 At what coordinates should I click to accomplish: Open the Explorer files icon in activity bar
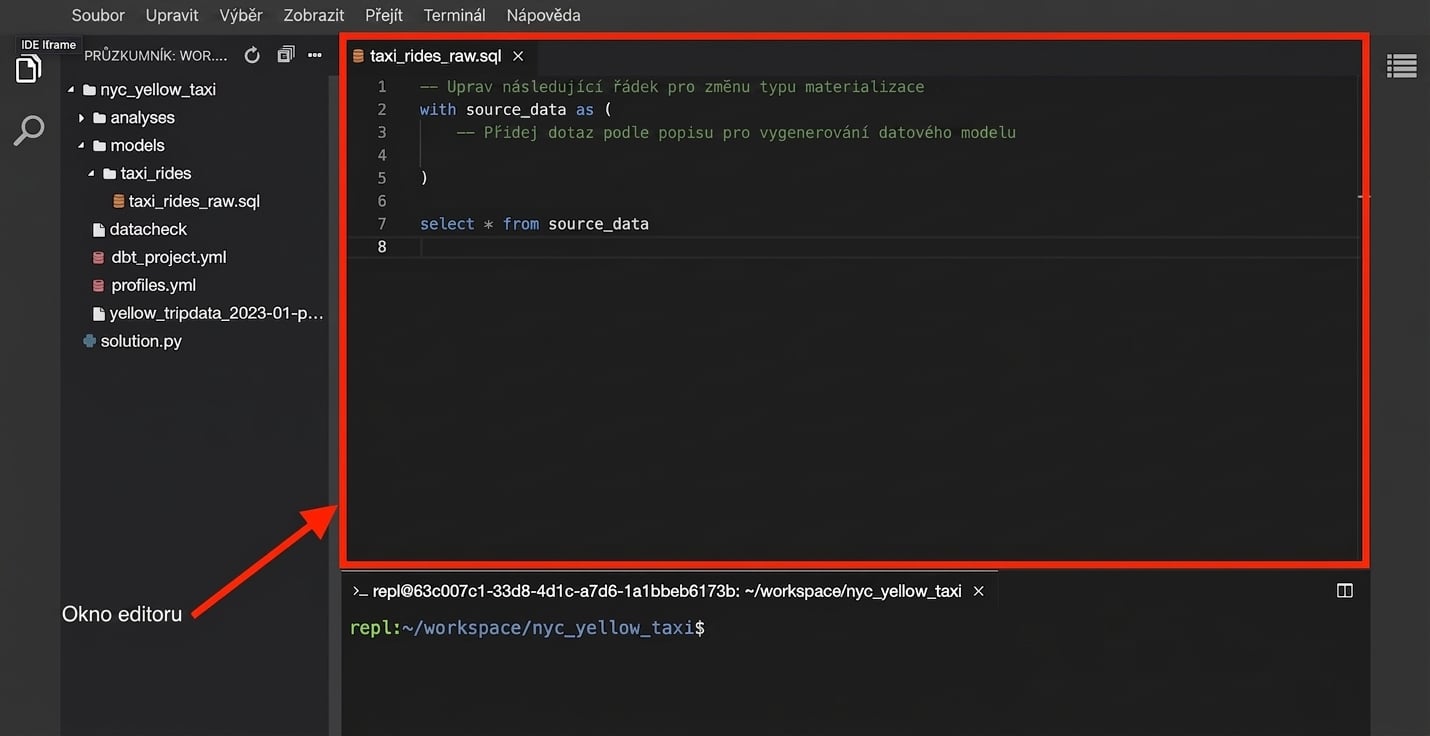click(28, 69)
